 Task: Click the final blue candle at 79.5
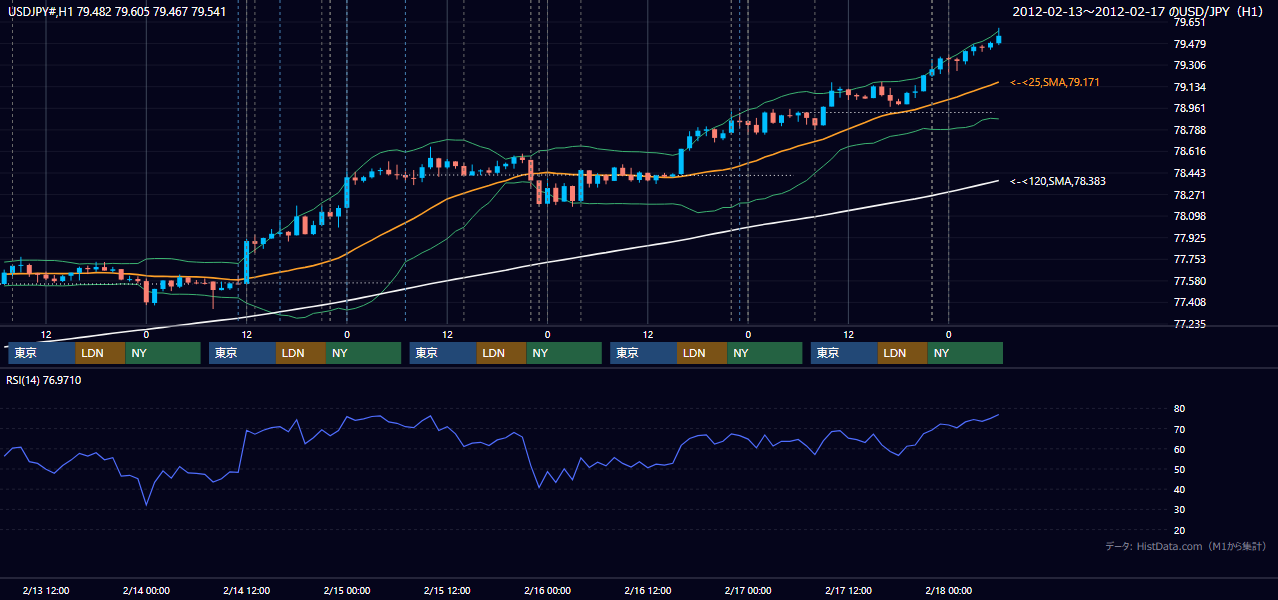point(999,39)
